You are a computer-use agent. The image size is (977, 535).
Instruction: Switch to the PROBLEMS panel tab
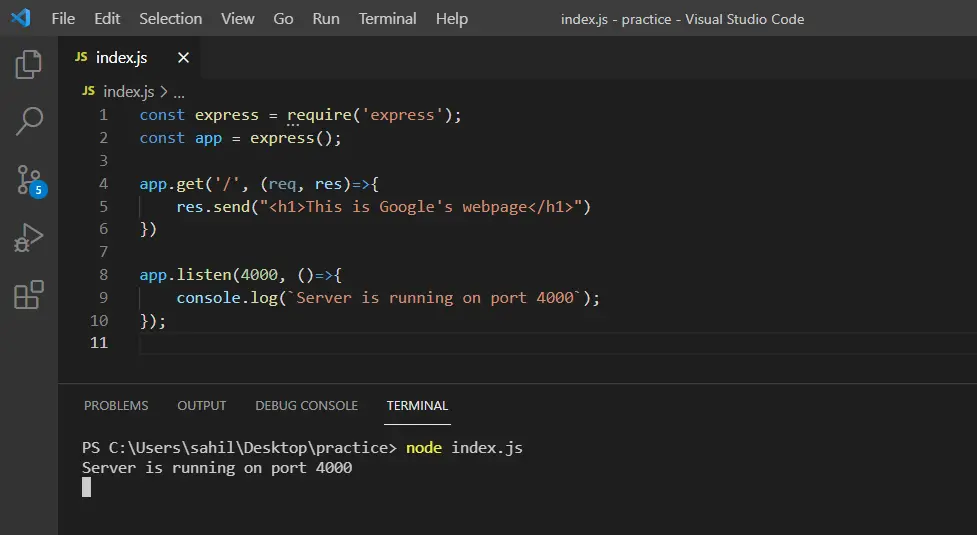click(x=116, y=405)
